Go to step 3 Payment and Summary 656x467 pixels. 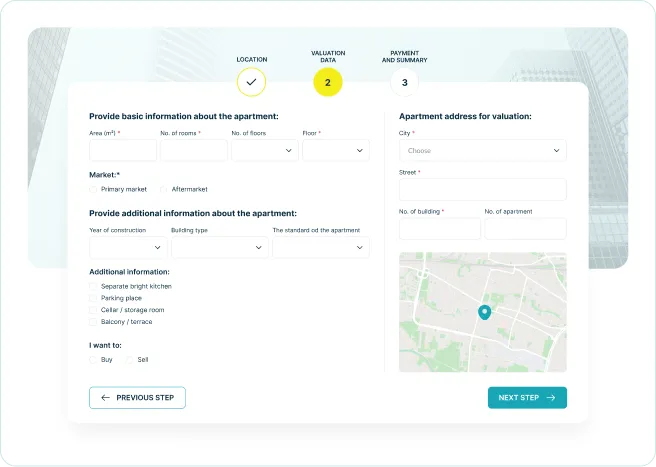(x=405, y=82)
